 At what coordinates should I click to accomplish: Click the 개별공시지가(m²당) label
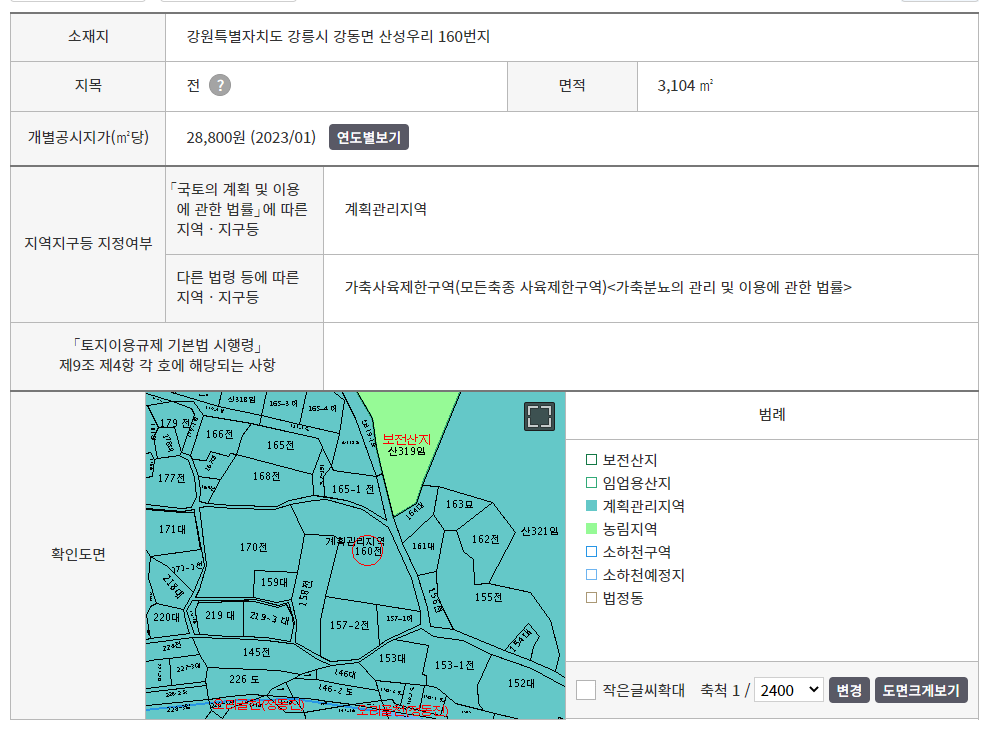pyautogui.click(x=88, y=137)
